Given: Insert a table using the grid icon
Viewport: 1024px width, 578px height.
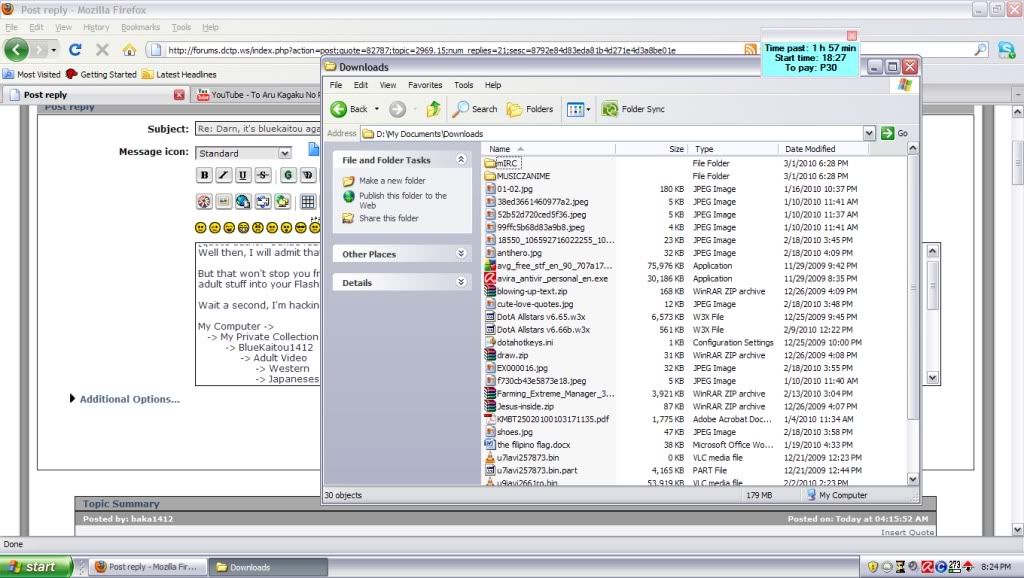Looking at the screenshot, I should click(308, 201).
